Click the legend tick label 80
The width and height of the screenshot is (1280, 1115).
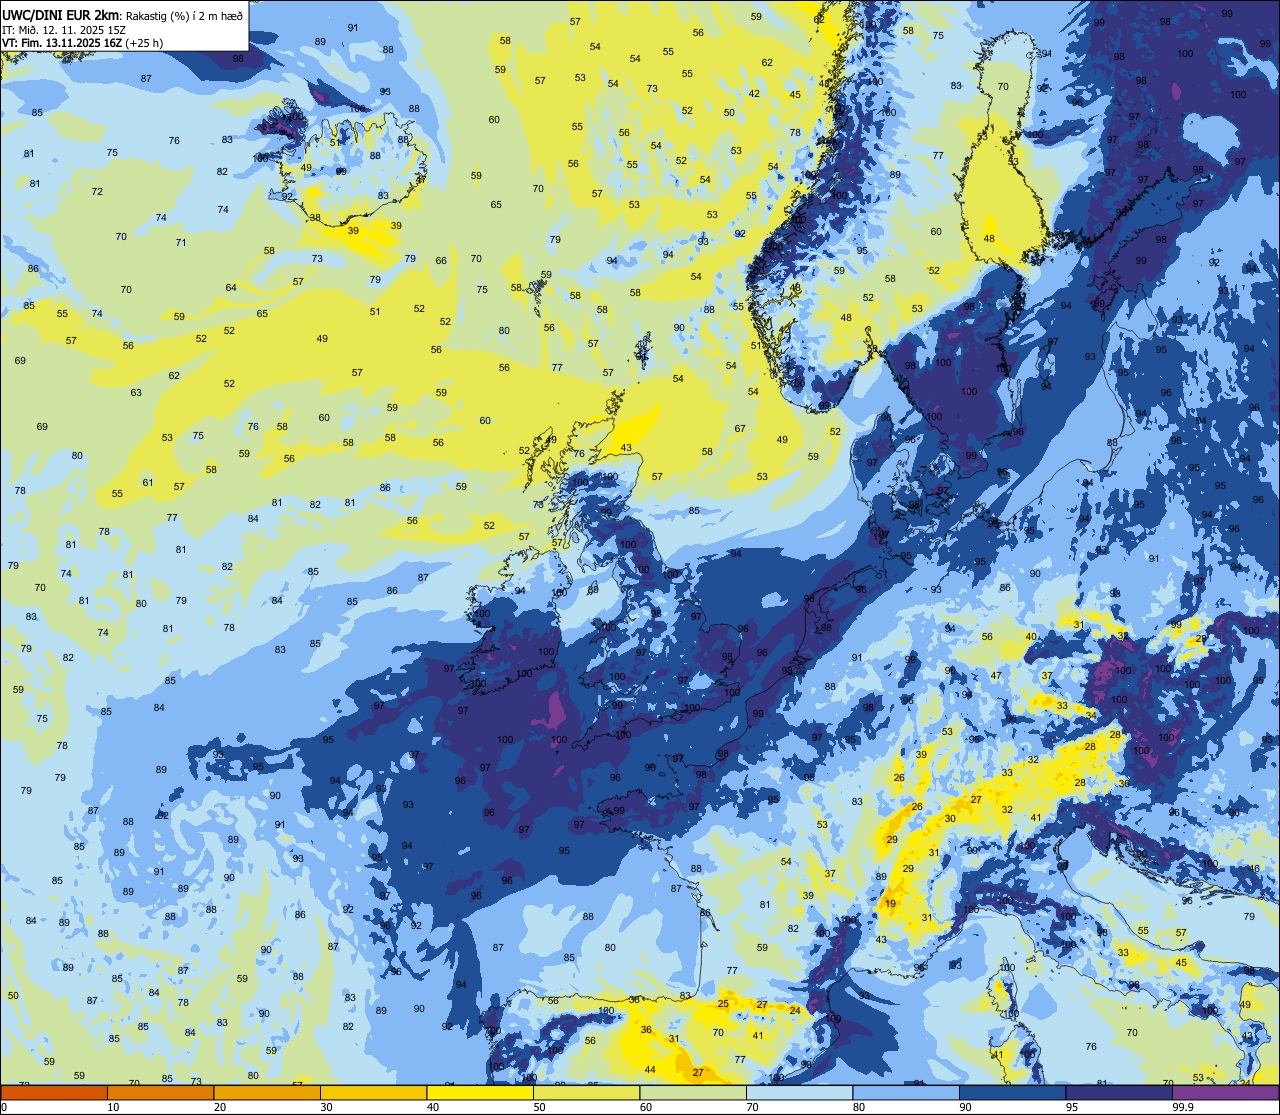(x=859, y=1107)
